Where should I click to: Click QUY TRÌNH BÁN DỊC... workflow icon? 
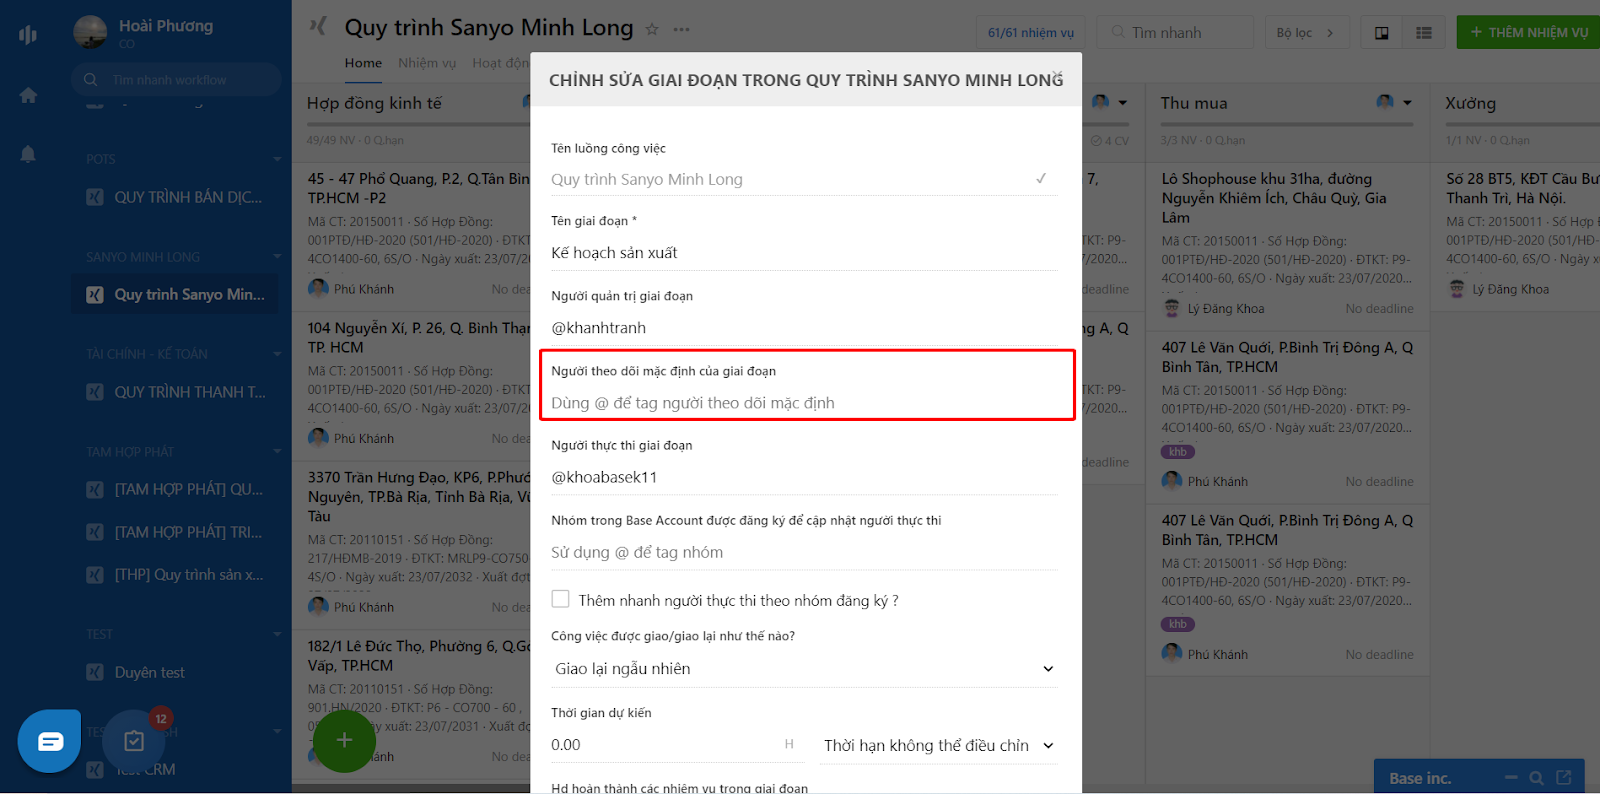click(95, 197)
